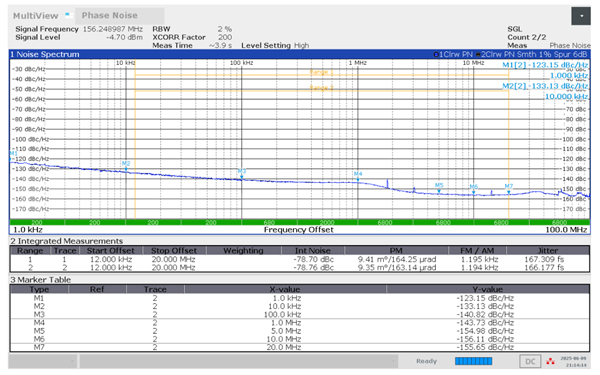This screenshot has width=600, height=375.
Task: Select the M3 row in Marker Table
Action: [x=300, y=315]
